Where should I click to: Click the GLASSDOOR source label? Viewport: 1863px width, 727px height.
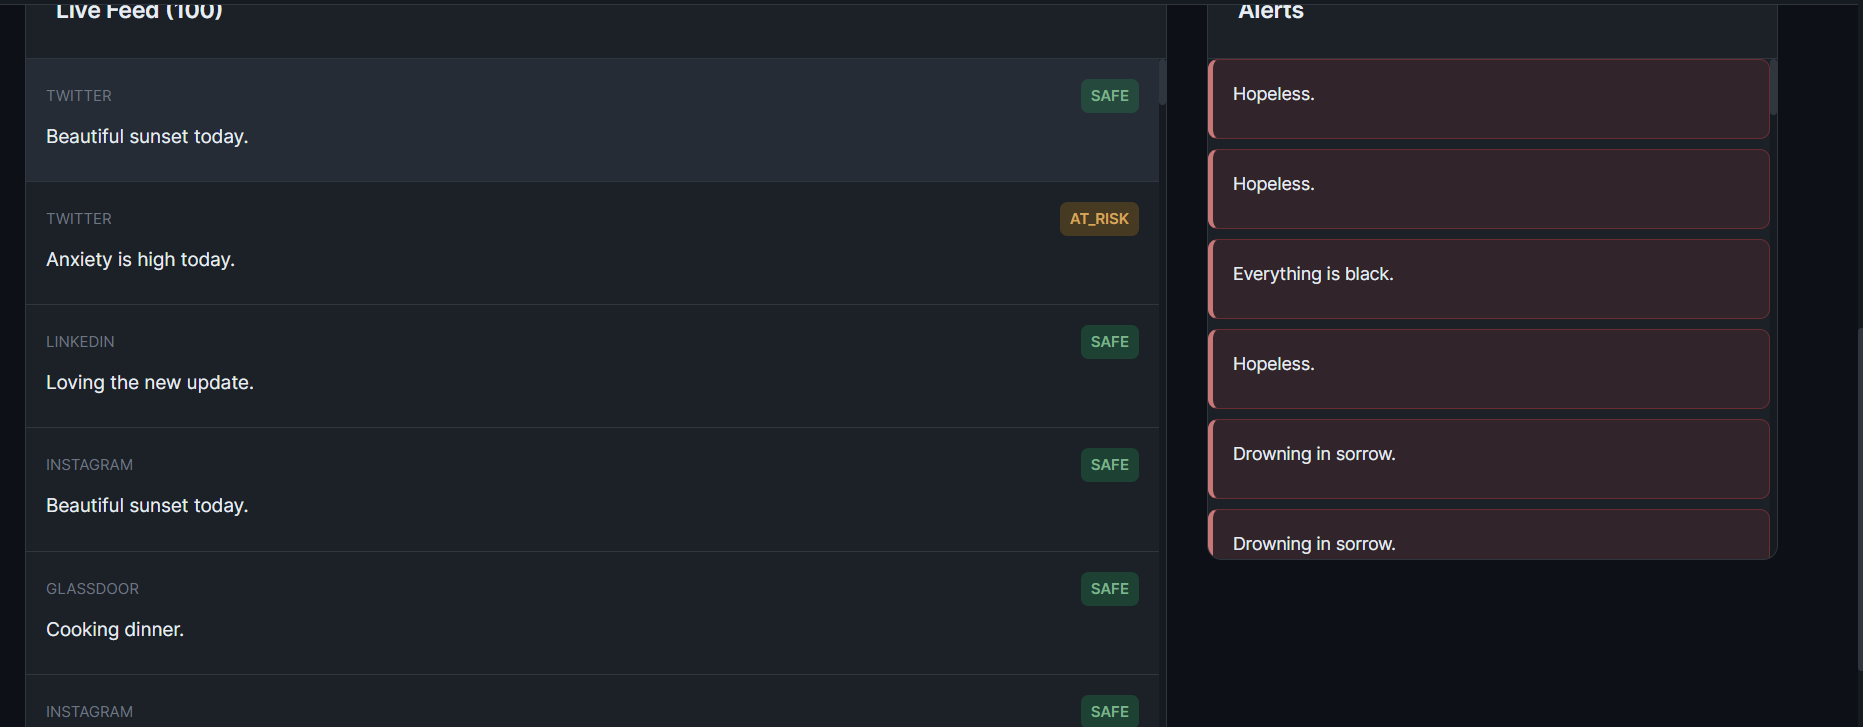[x=92, y=589]
